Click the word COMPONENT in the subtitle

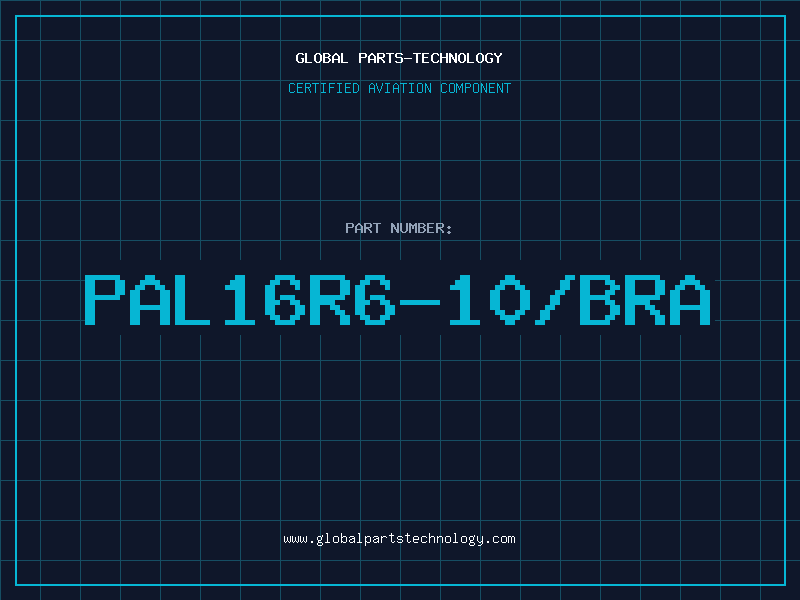pos(476,88)
